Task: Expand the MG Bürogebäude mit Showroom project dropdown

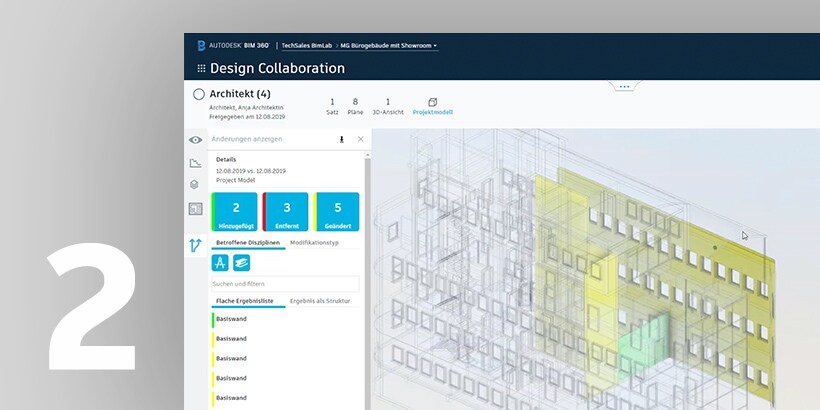Action: 389,46
